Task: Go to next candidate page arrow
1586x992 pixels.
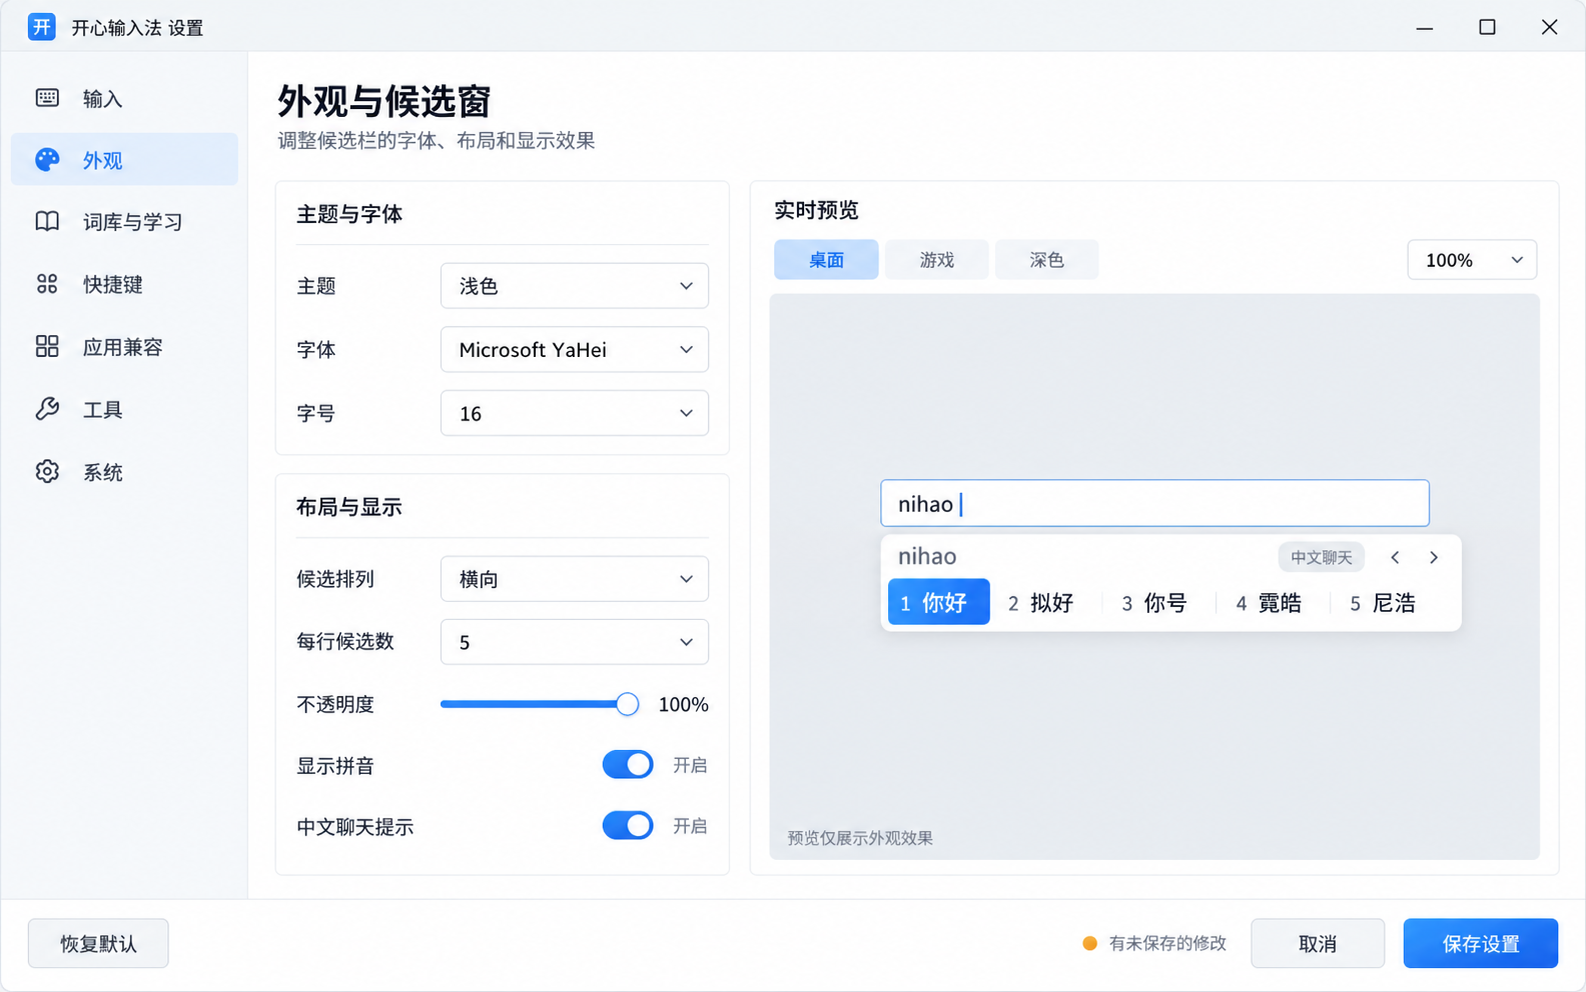Action: tap(1434, 557)
